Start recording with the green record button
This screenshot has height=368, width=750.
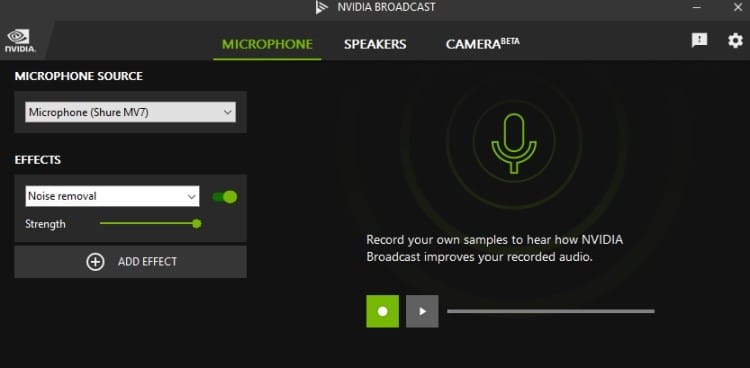pos(383,312)
